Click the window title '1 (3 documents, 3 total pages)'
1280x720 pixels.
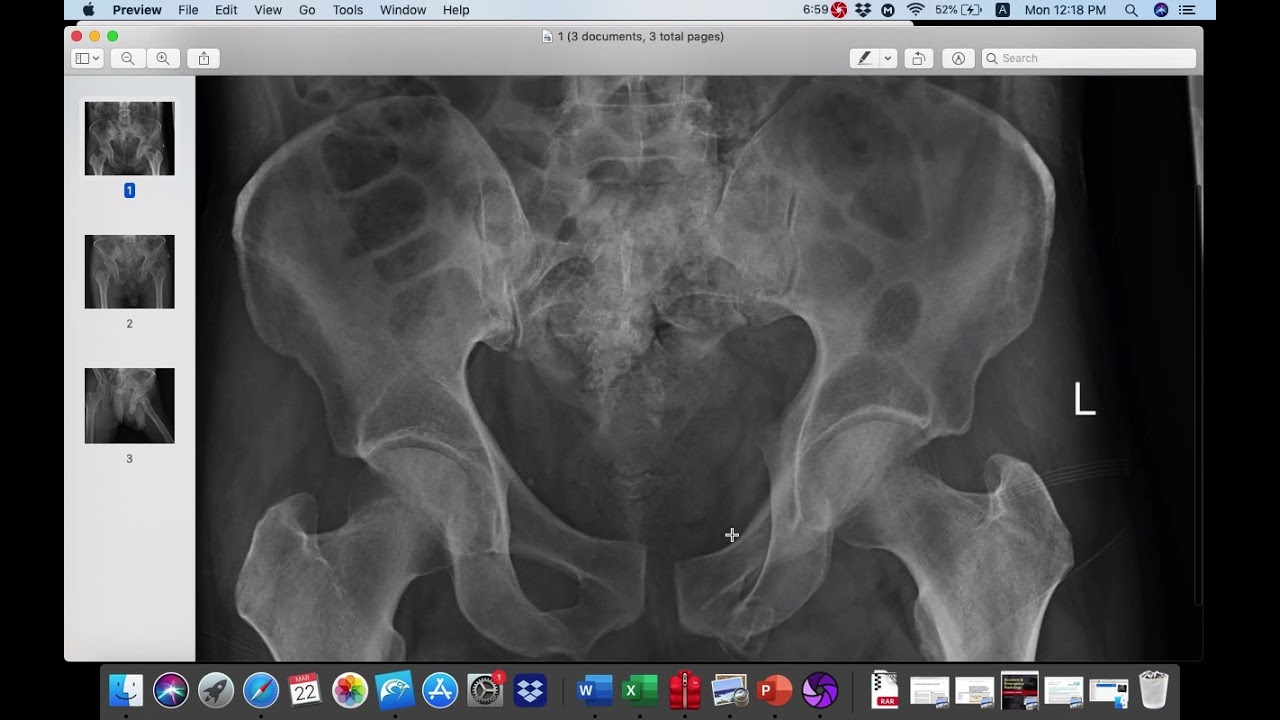click(x=640, y=36)
